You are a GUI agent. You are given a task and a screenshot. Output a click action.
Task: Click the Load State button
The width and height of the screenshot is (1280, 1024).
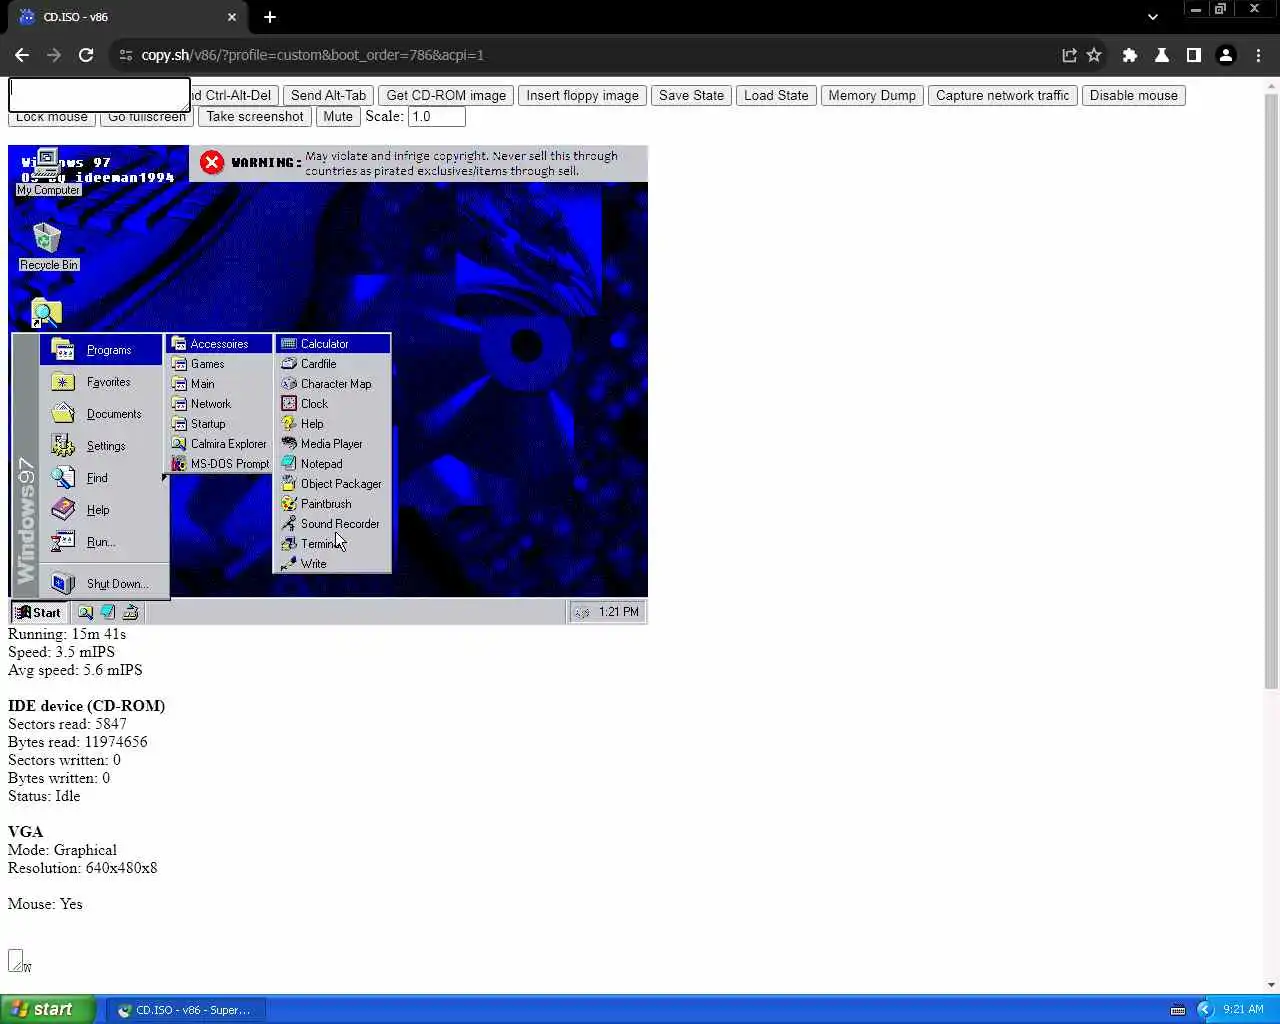(776, 95)
